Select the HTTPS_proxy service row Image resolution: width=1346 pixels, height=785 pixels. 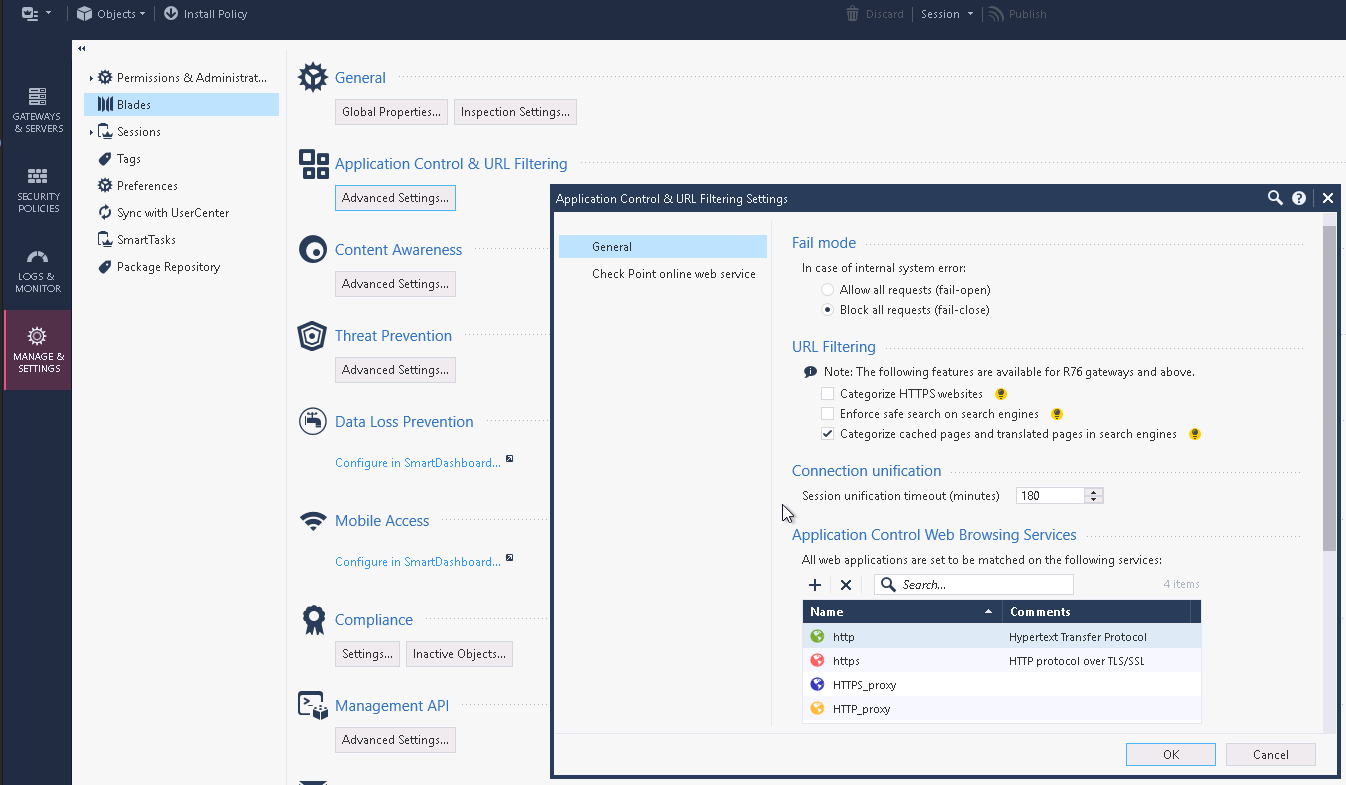point(1002,685)
